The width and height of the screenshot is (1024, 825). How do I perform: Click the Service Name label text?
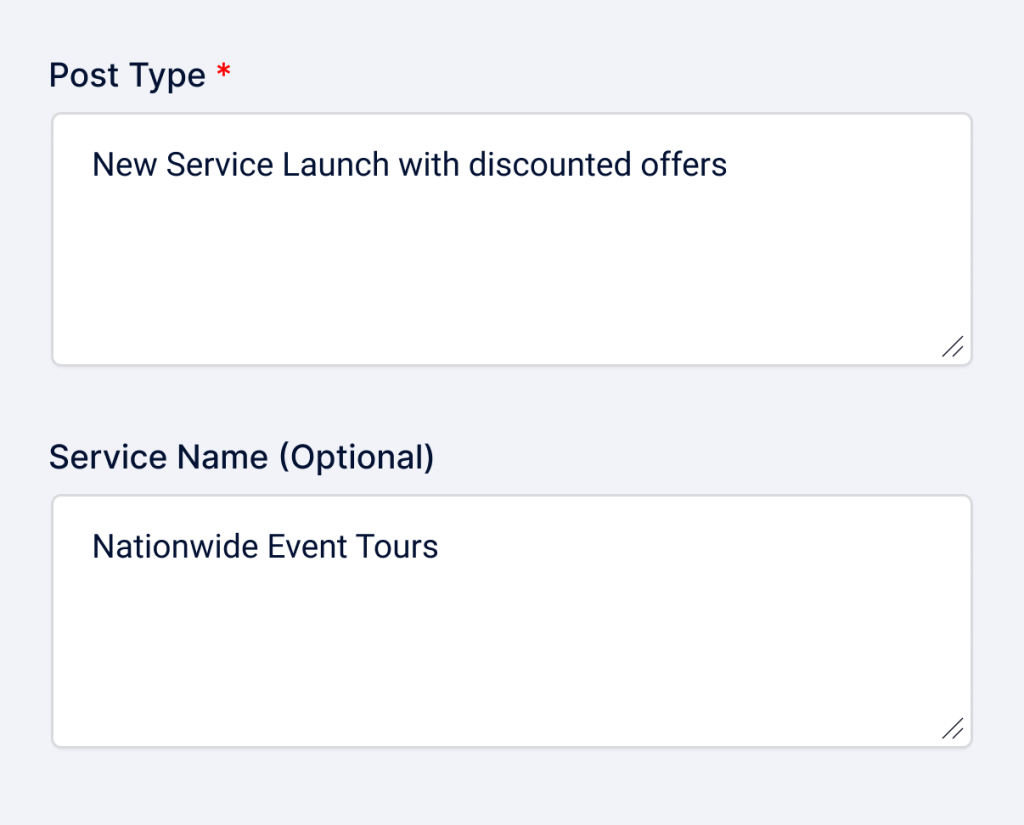tap(241, 457)
